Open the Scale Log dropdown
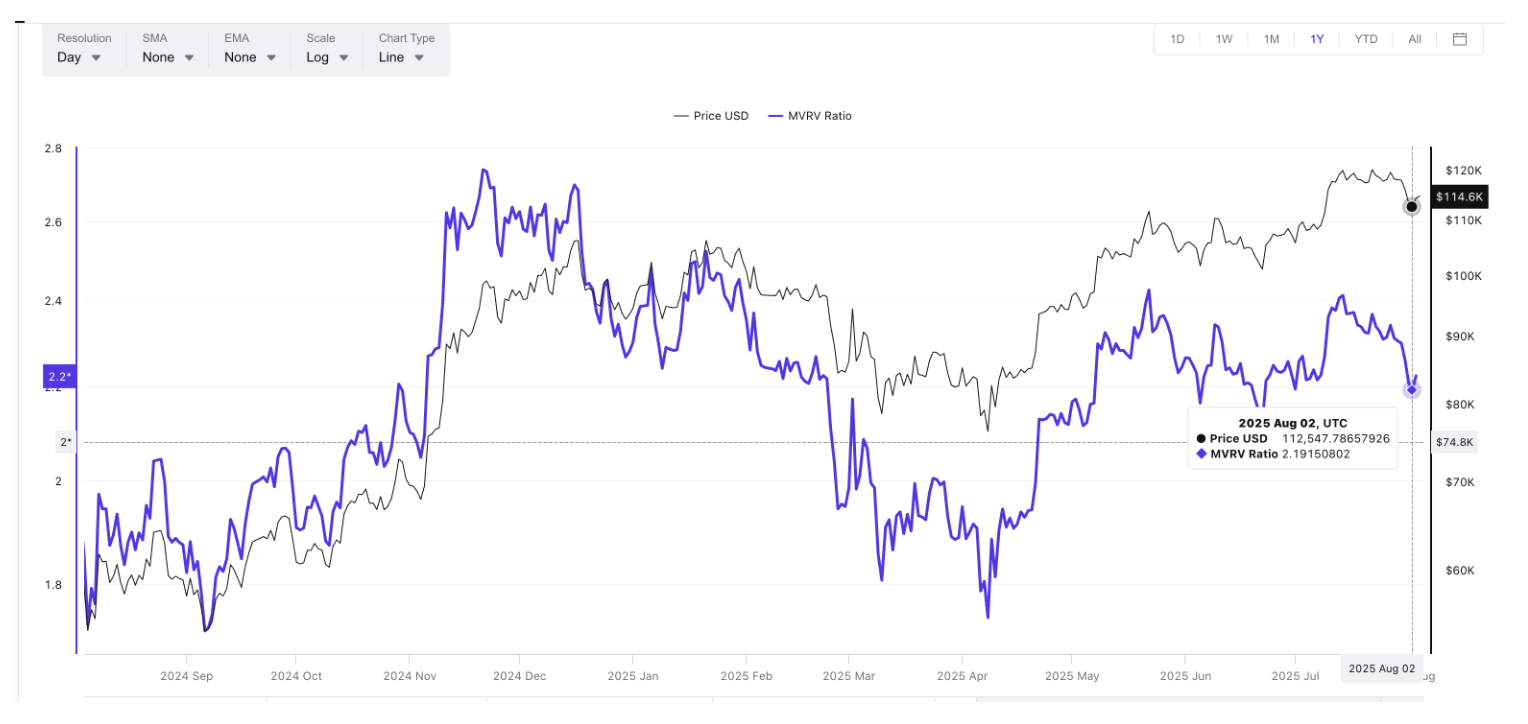Image resolution: width=1528 pixels, height=724 pixels. [x=327, y=57]
